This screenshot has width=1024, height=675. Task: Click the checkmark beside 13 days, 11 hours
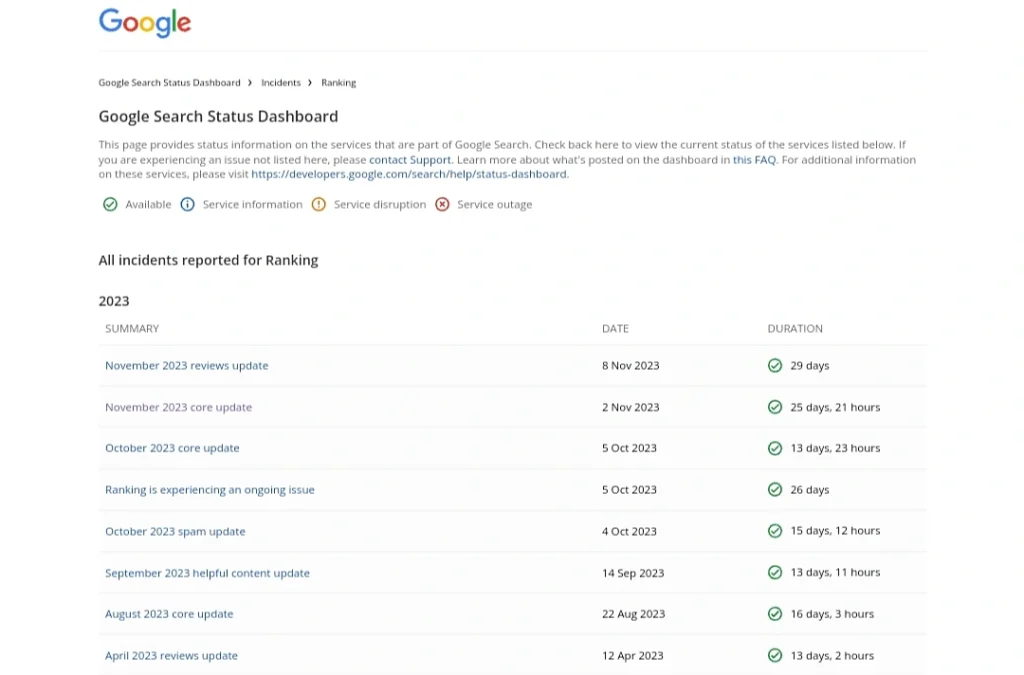(775, 573)
